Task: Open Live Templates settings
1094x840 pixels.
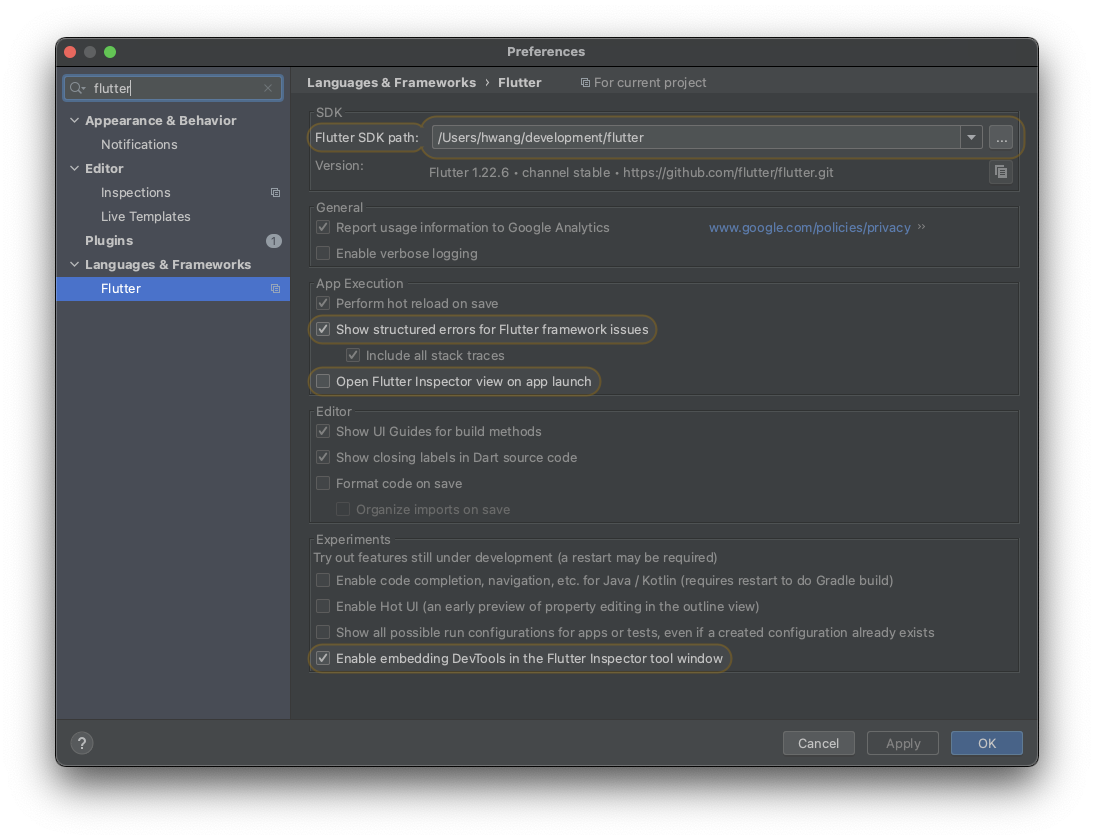Action: click(145, 216)
